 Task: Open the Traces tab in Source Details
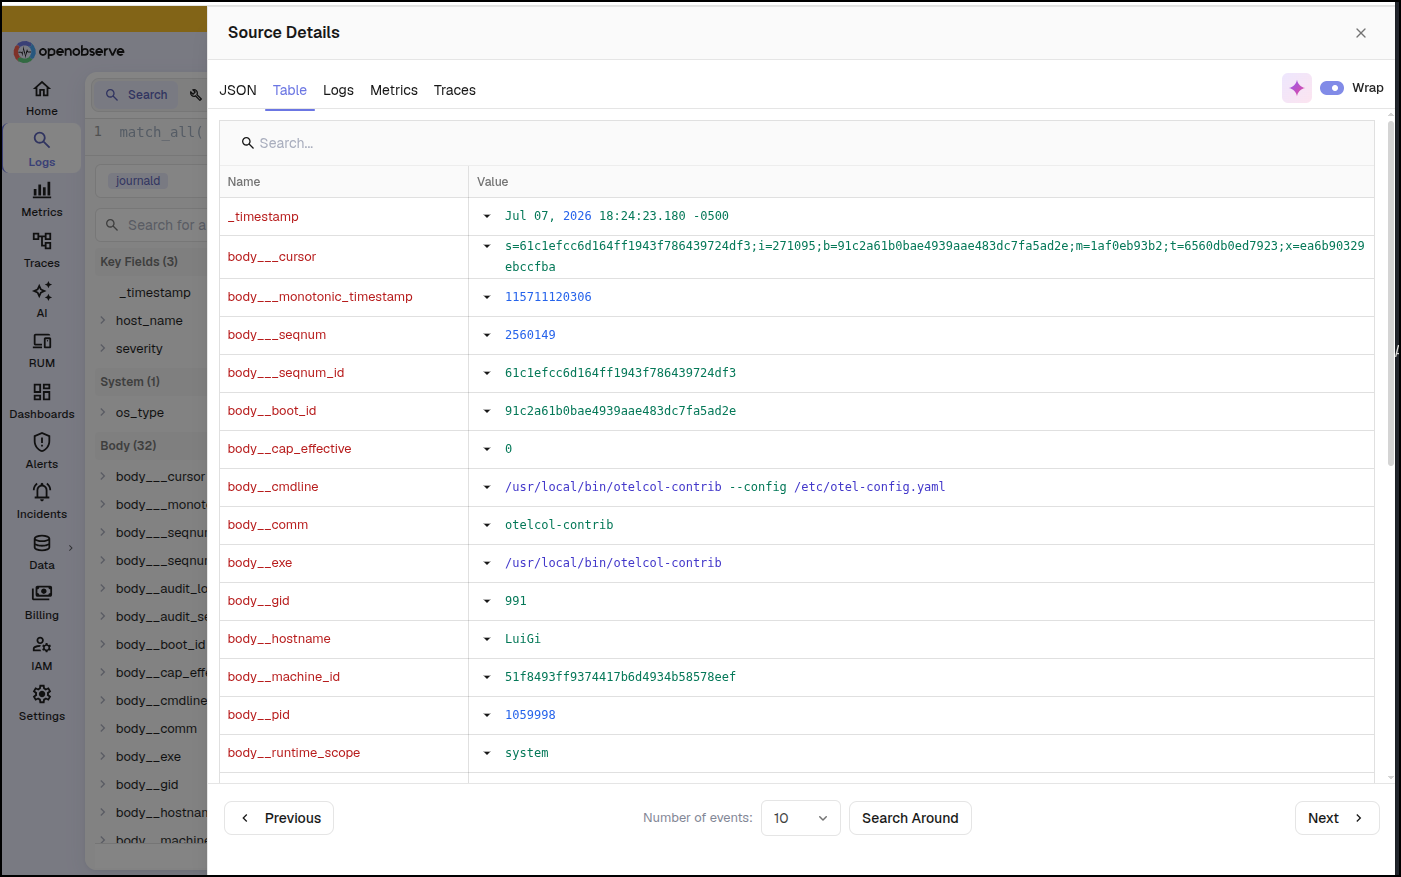click(x=455, y=90)
